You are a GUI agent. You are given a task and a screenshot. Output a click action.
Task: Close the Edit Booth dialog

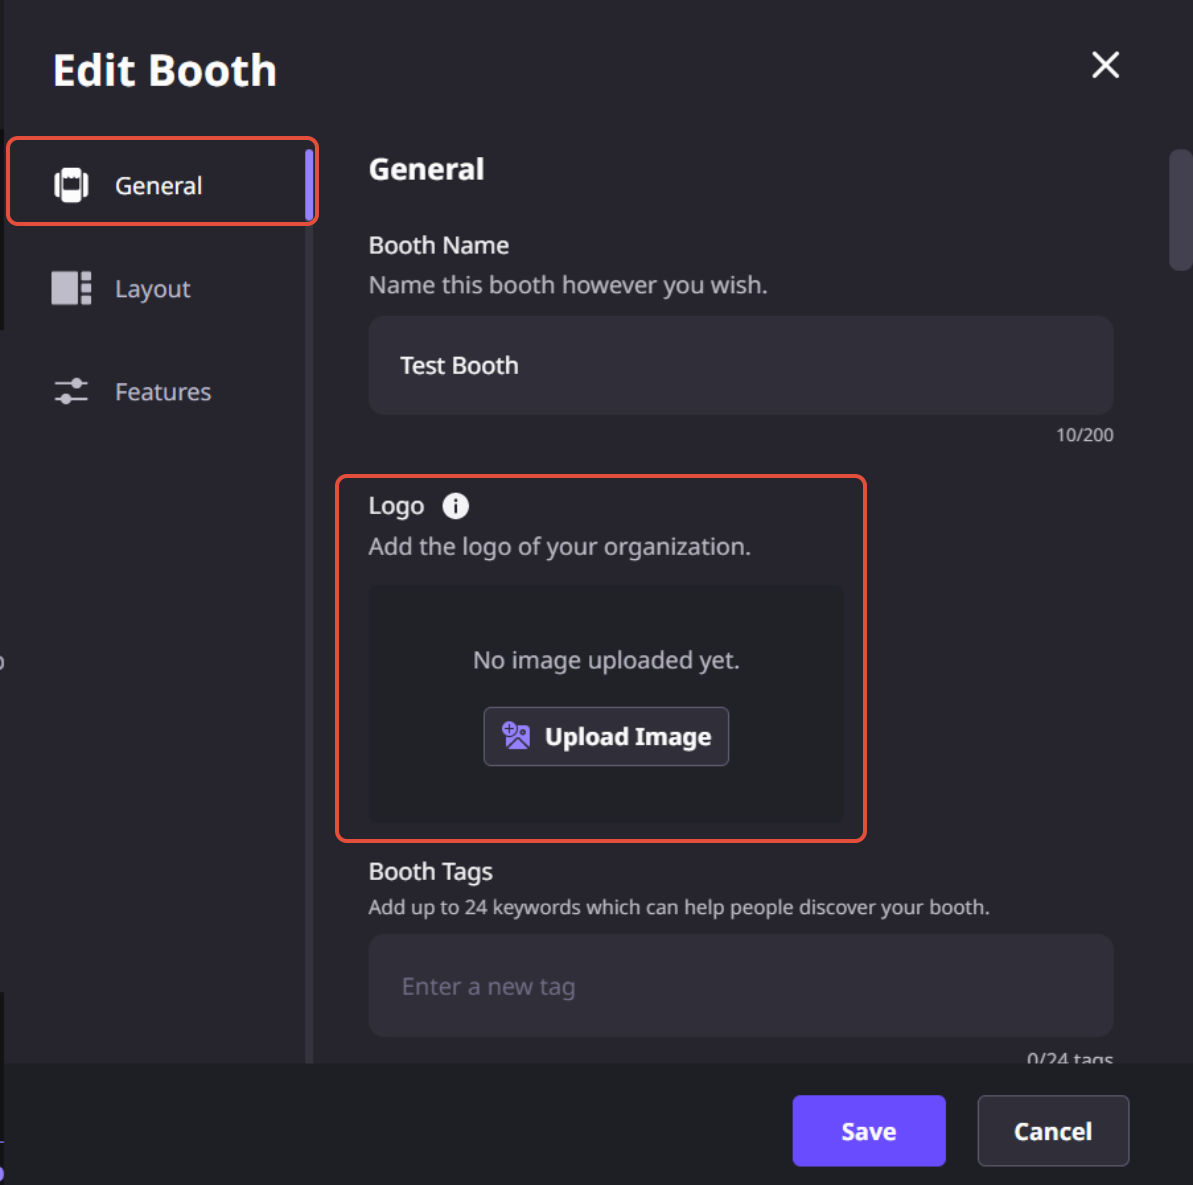pyautogui.click(x=1105, y=65)
